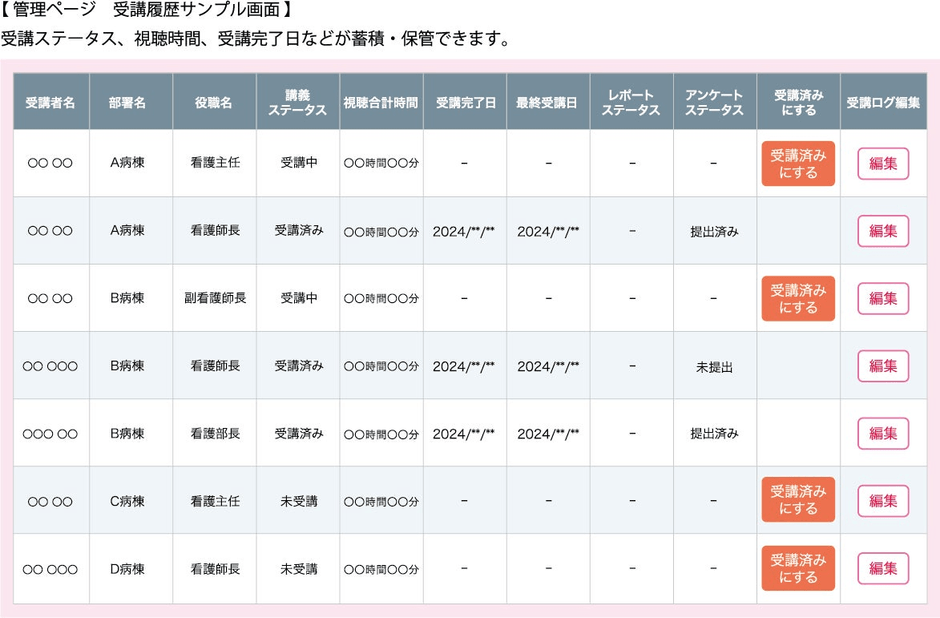Click 編集 in B病棟 副看護師長 row
This screenshot has width=940, height=618.
pos(883,299)
